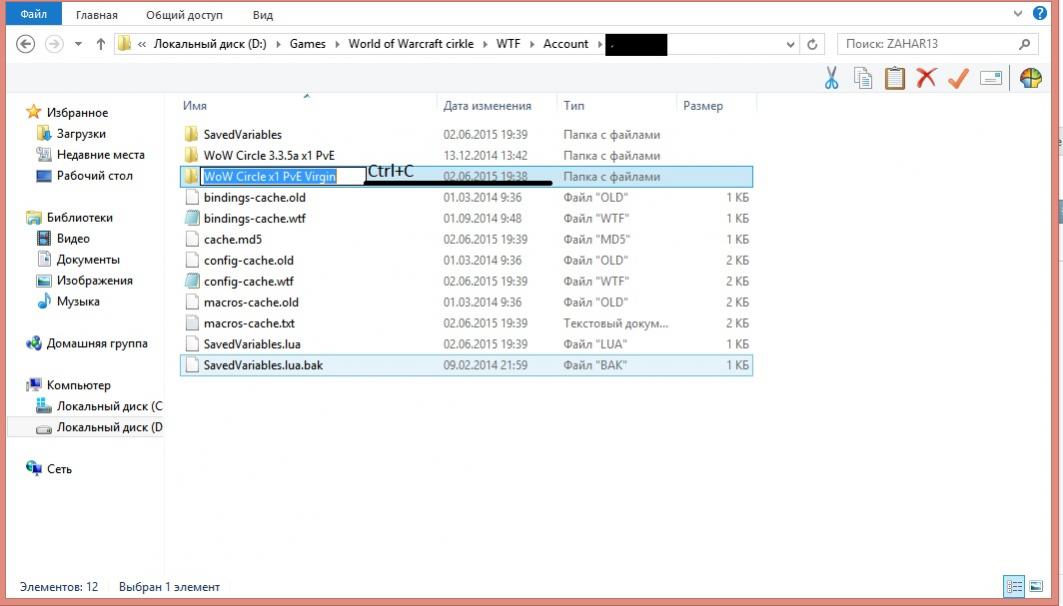Open the Файл menu tab

(33, 15)
